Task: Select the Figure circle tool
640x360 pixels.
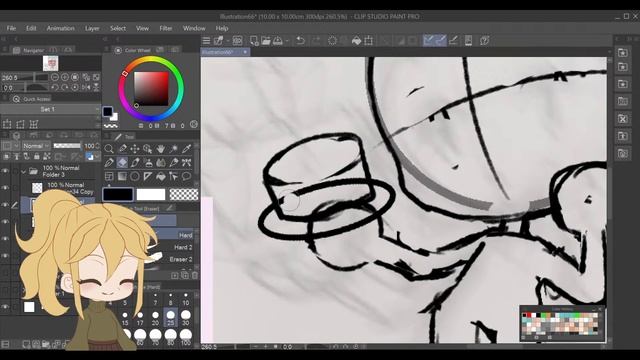Action: (135, 176)
